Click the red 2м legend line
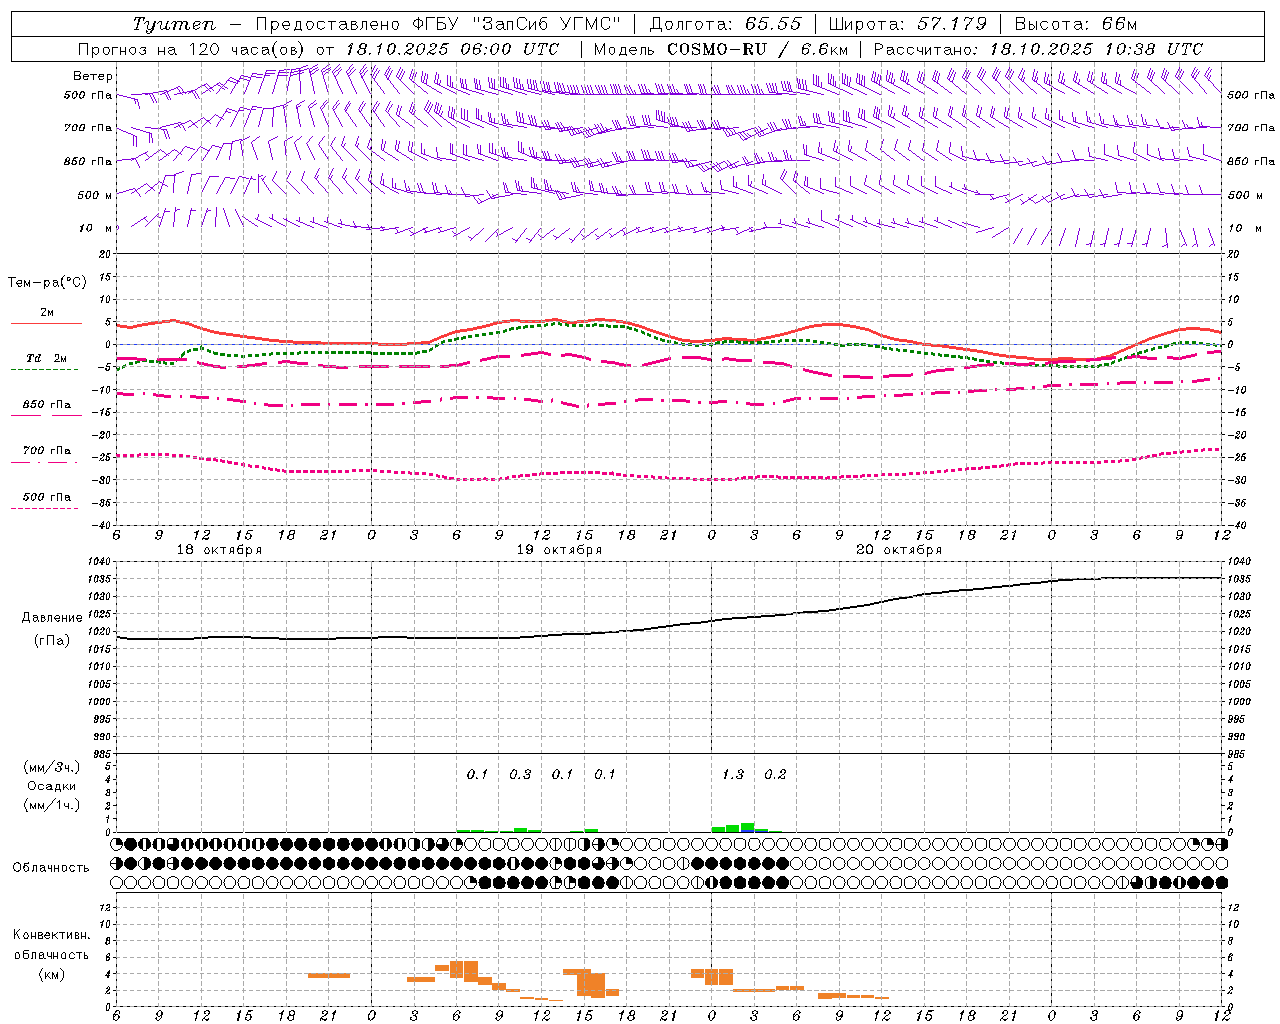1280x1024 pixels. coord(46,323)
